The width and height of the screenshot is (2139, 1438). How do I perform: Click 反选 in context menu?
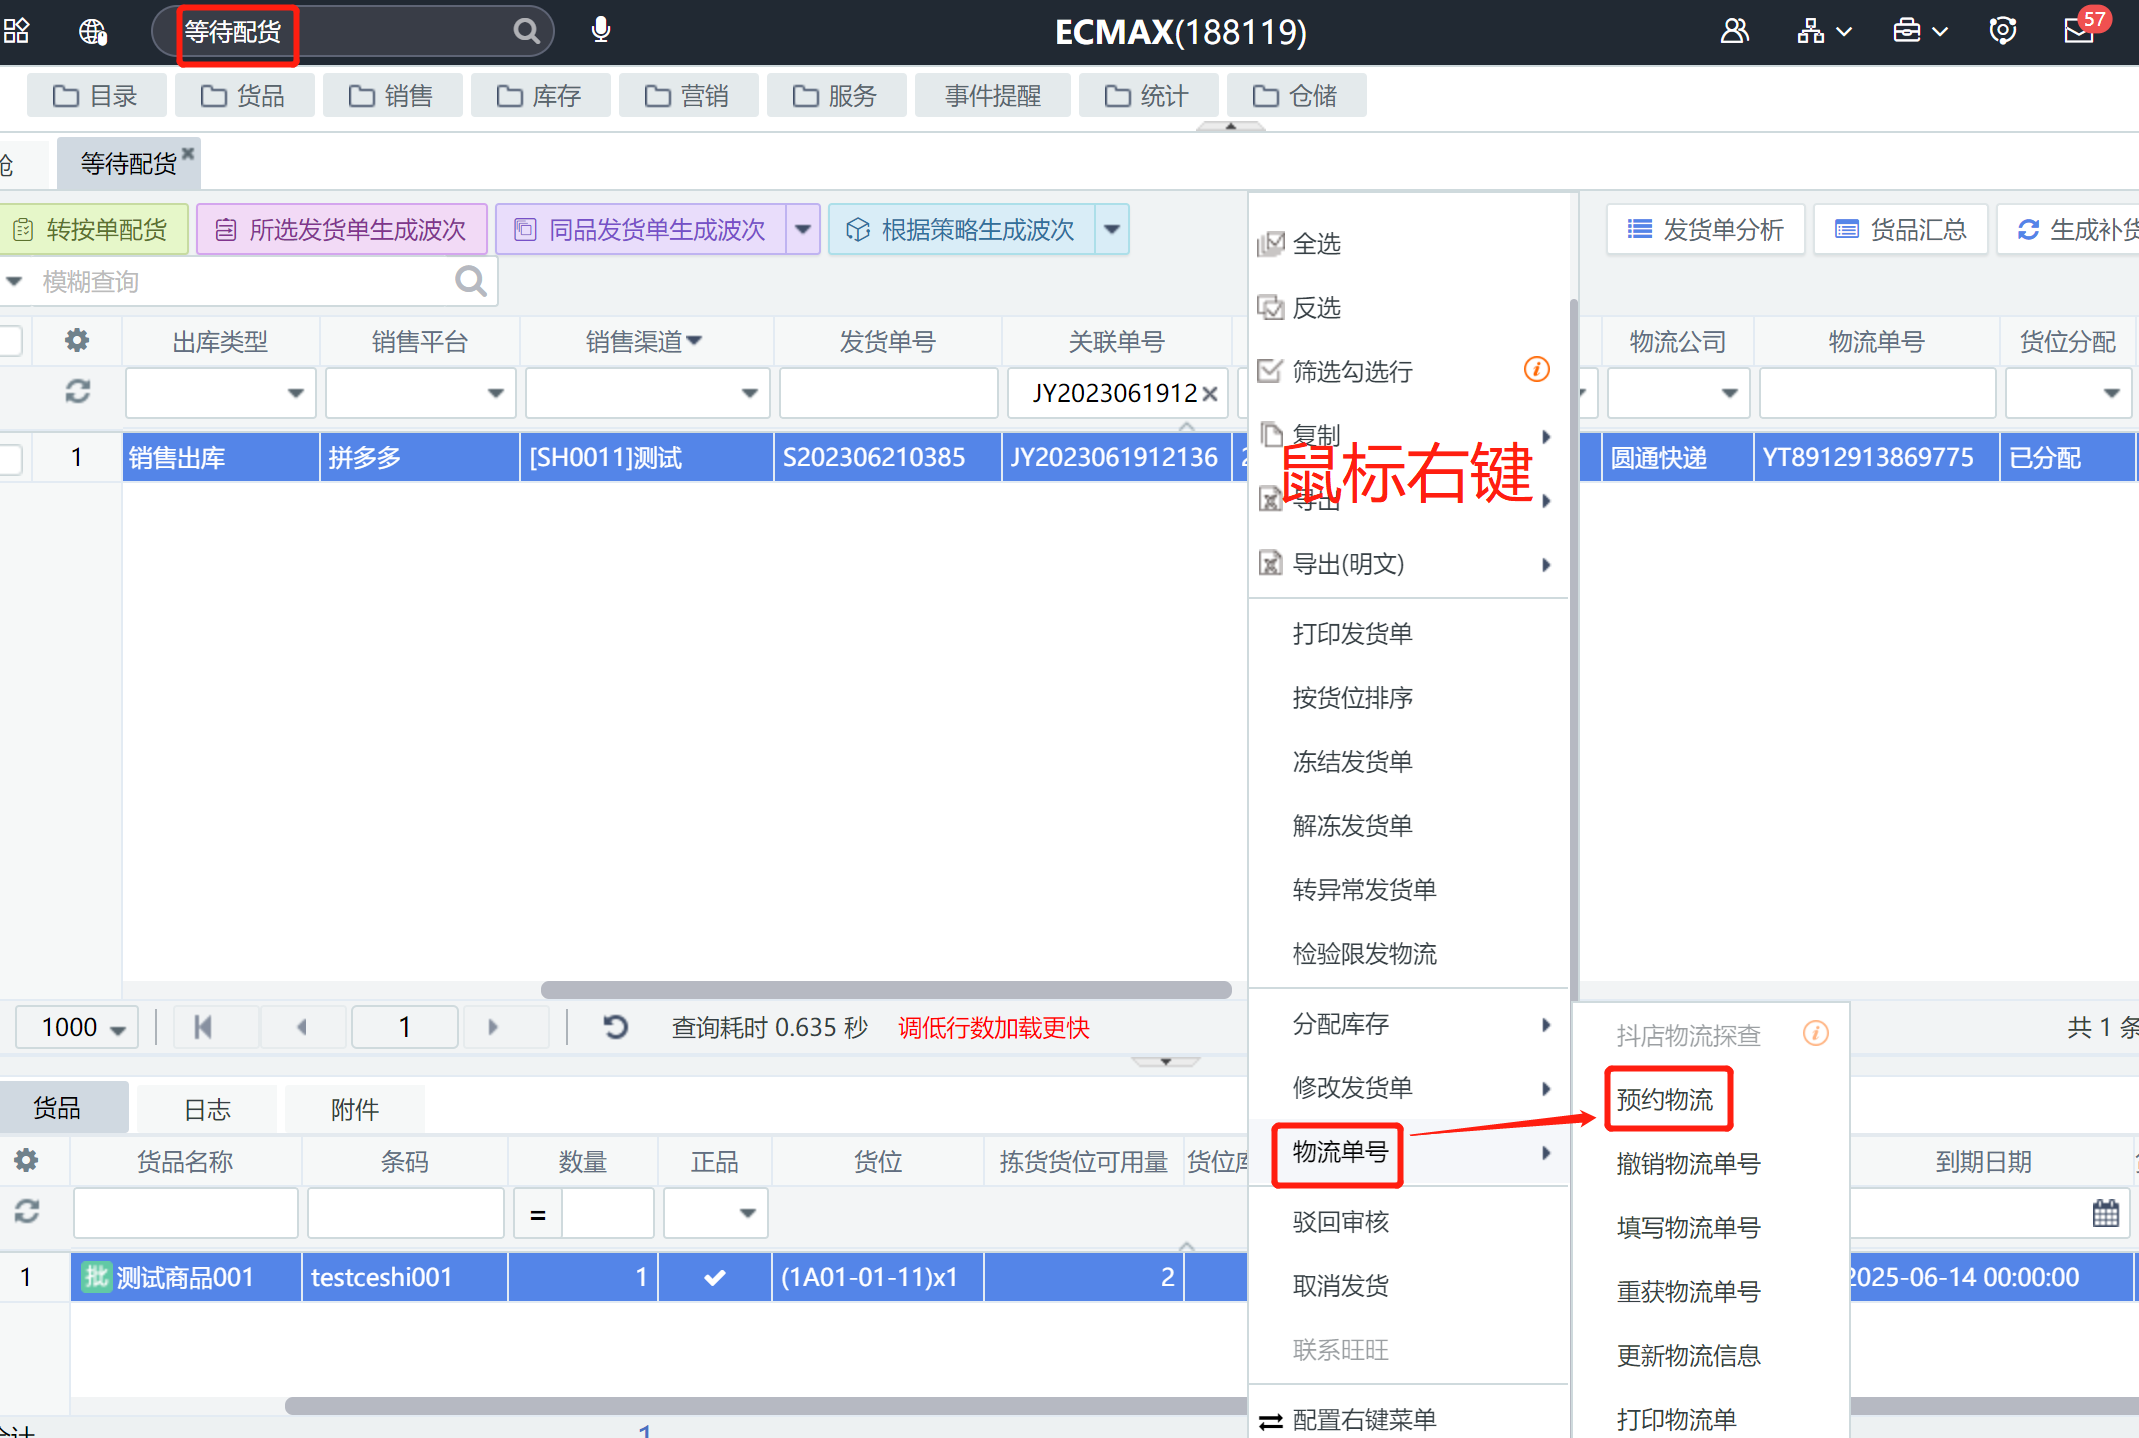point(1316,307)
